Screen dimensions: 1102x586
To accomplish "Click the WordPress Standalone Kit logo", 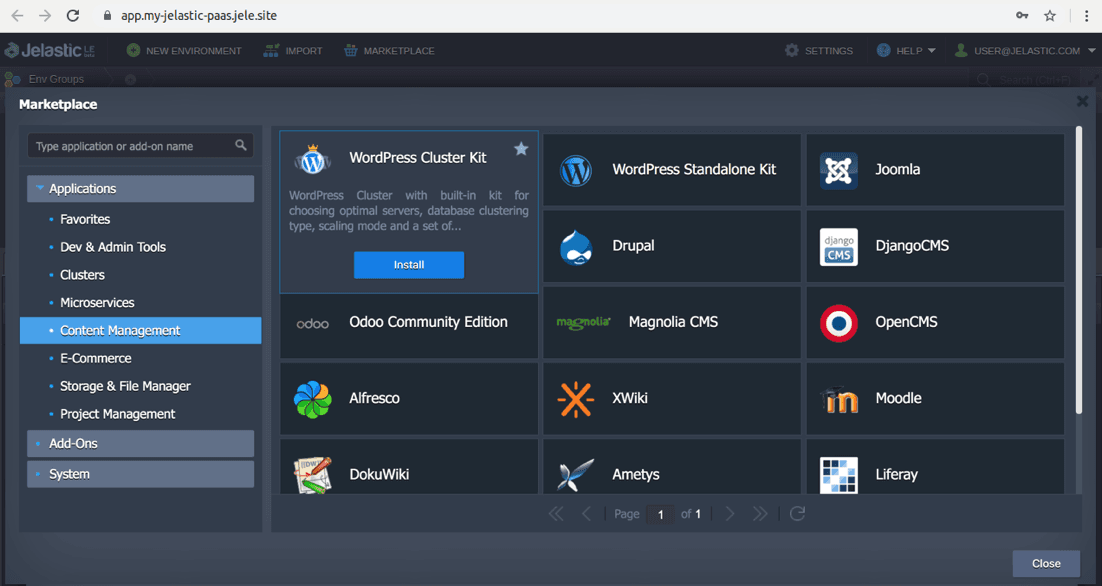I will pyautogui.click(x=576, y=170).
